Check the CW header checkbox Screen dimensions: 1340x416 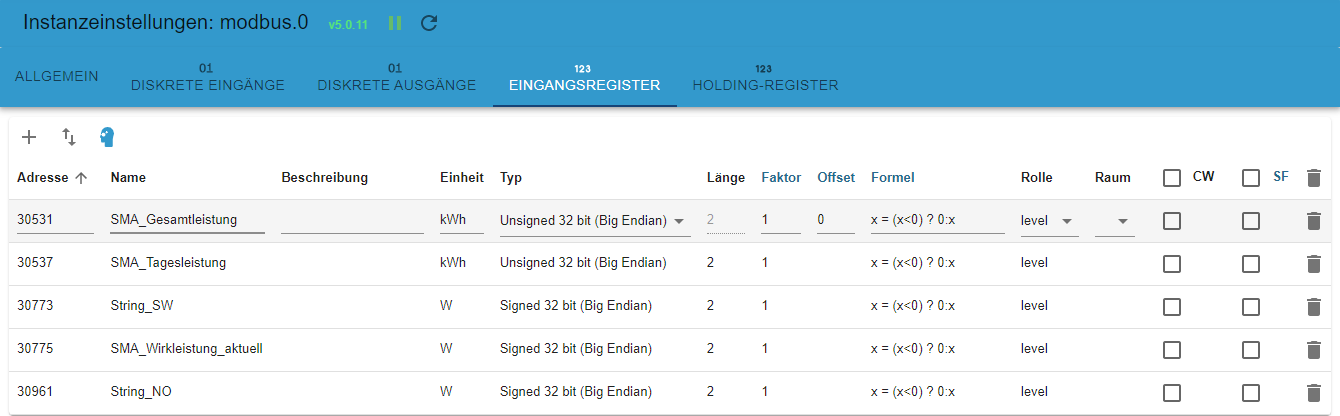point(1172,178)
